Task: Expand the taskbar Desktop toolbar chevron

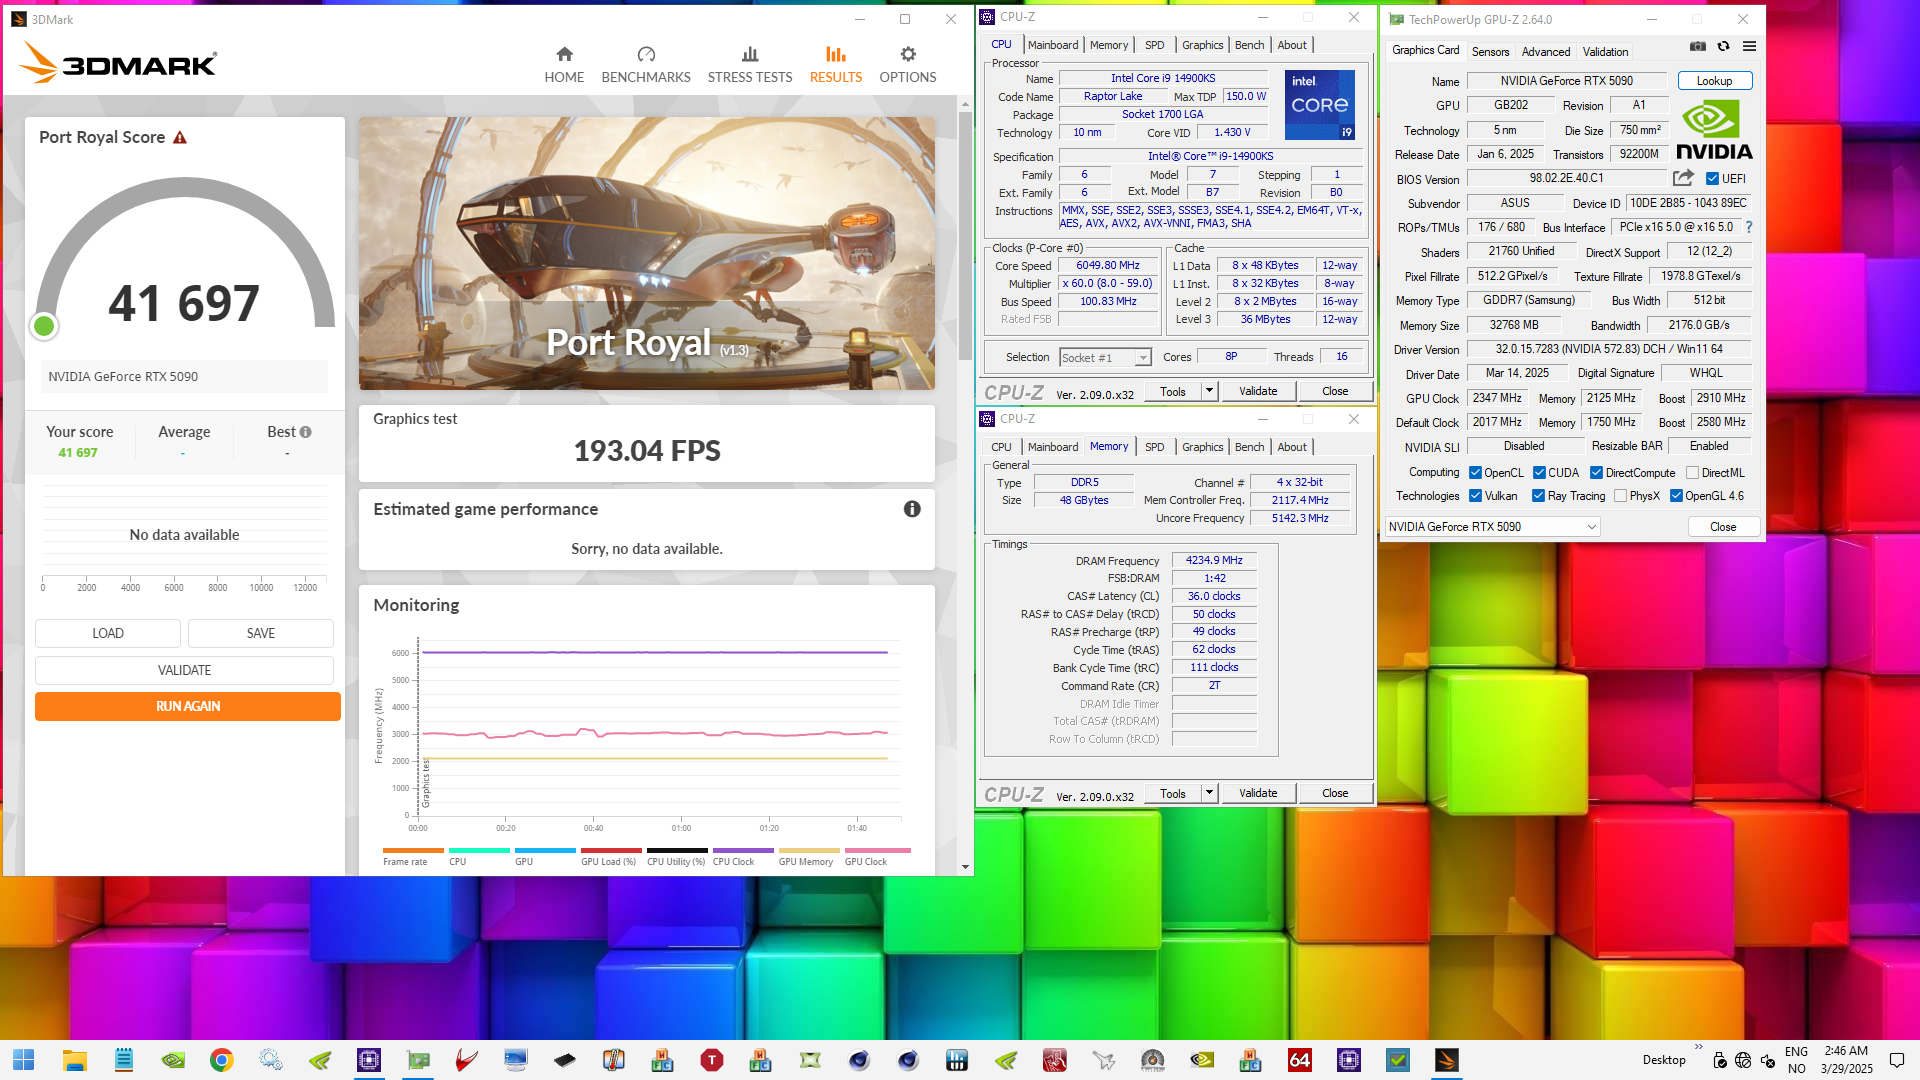Action: click(x=1698, y=1047)
